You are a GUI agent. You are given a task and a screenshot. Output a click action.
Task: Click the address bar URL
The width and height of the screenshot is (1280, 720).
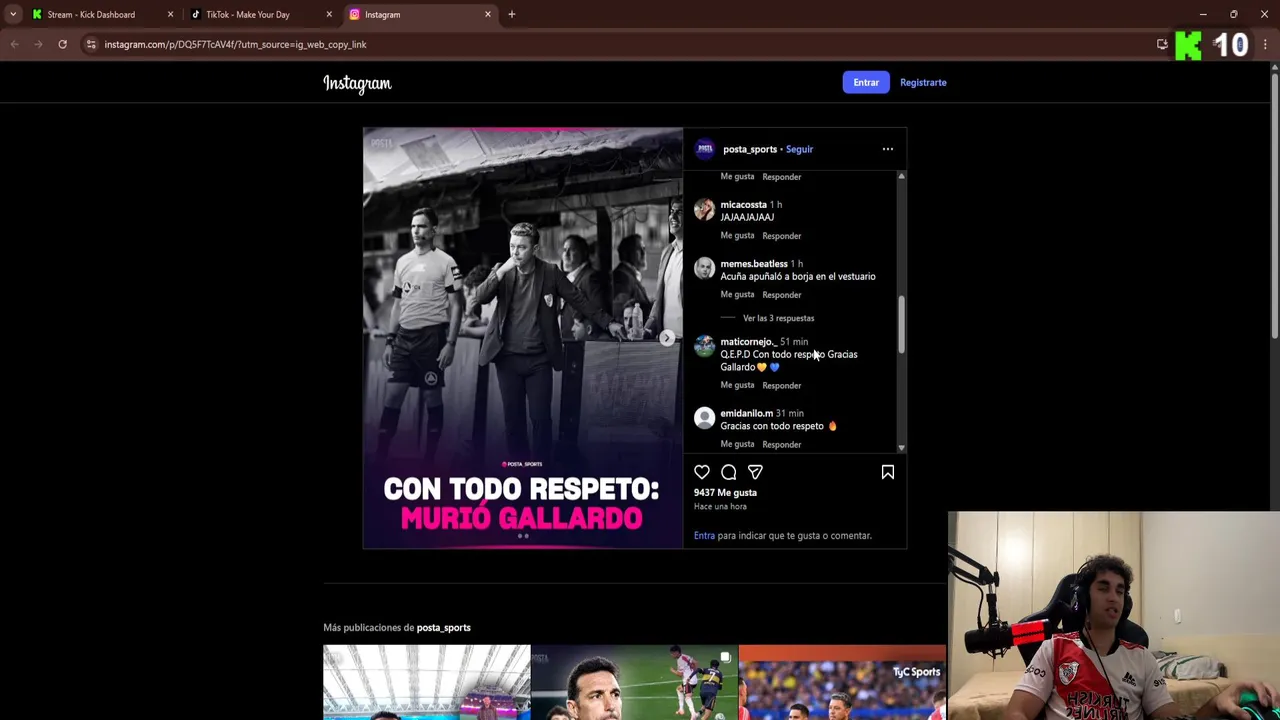(235, 44)
